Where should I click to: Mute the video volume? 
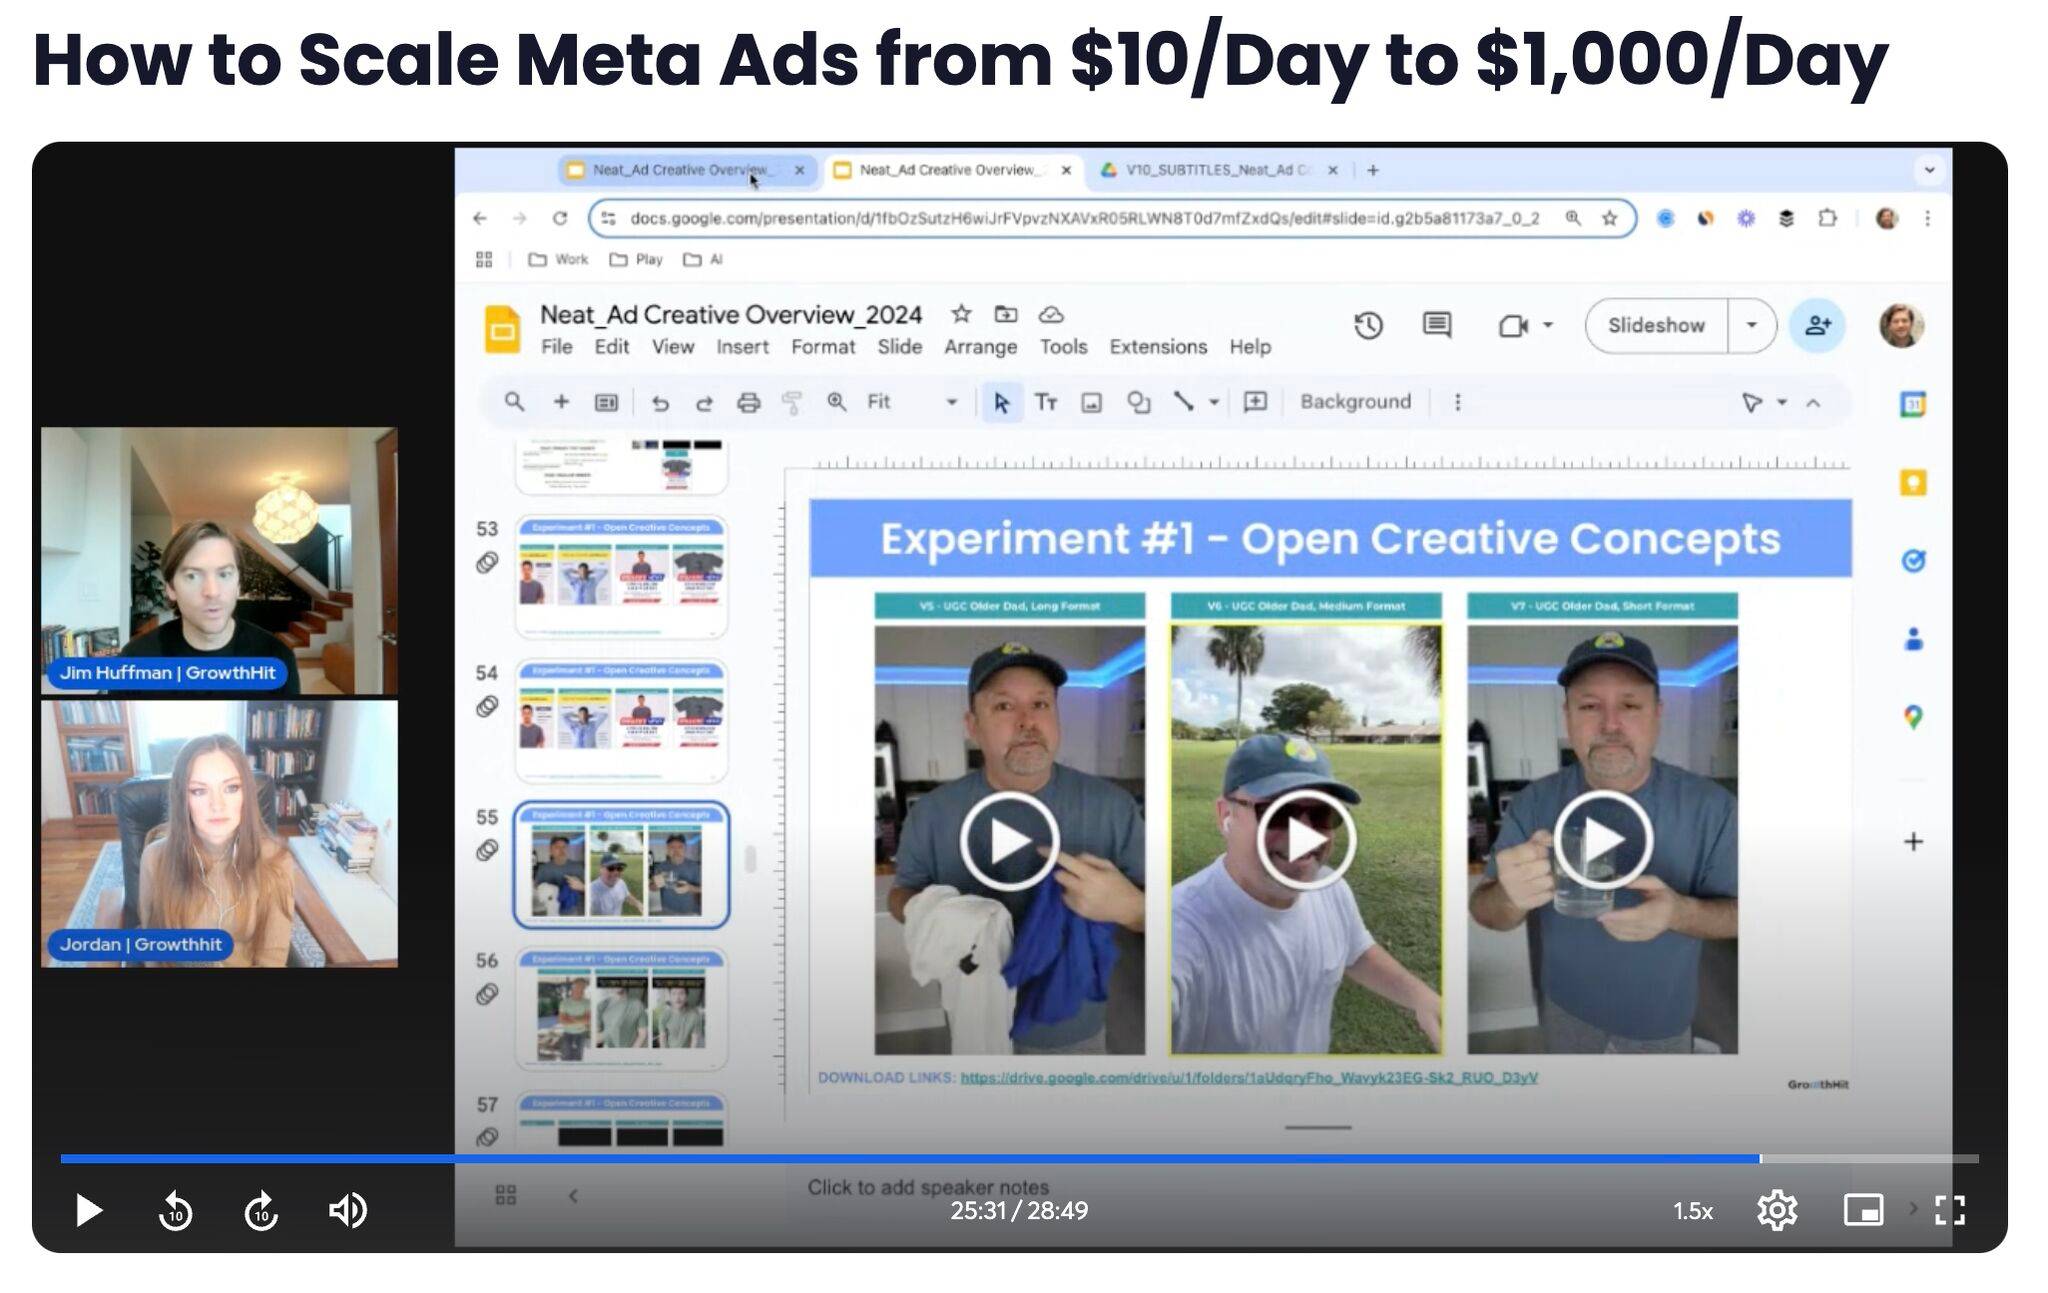click(348, 1210)
